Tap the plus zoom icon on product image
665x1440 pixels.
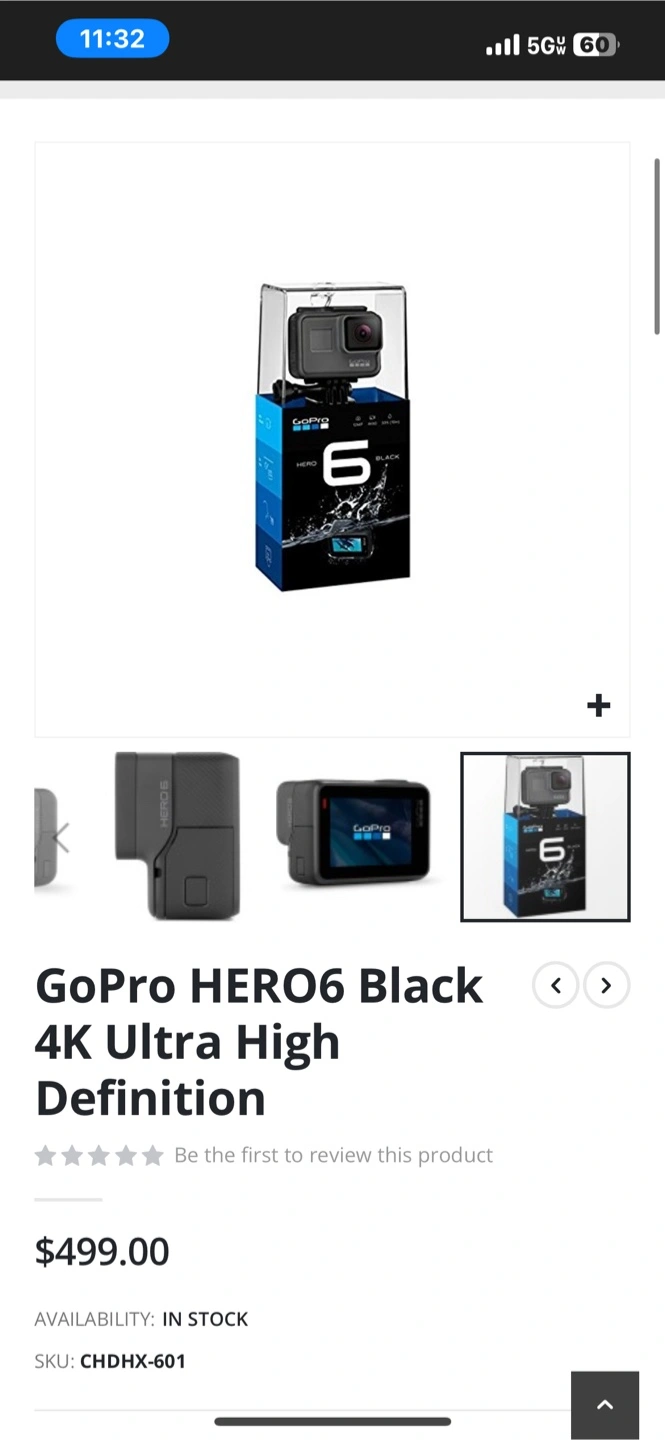[598, 706]
